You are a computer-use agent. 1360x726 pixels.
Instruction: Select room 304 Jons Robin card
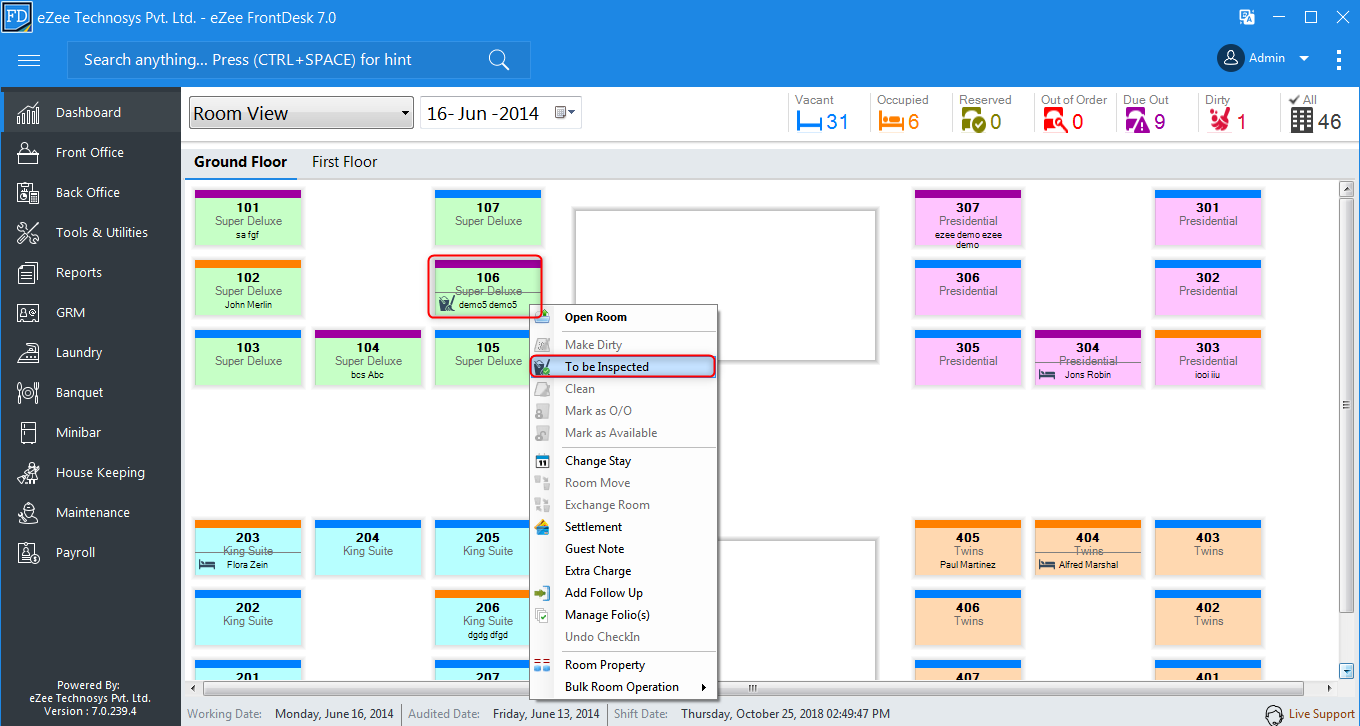coord(1088,358)
